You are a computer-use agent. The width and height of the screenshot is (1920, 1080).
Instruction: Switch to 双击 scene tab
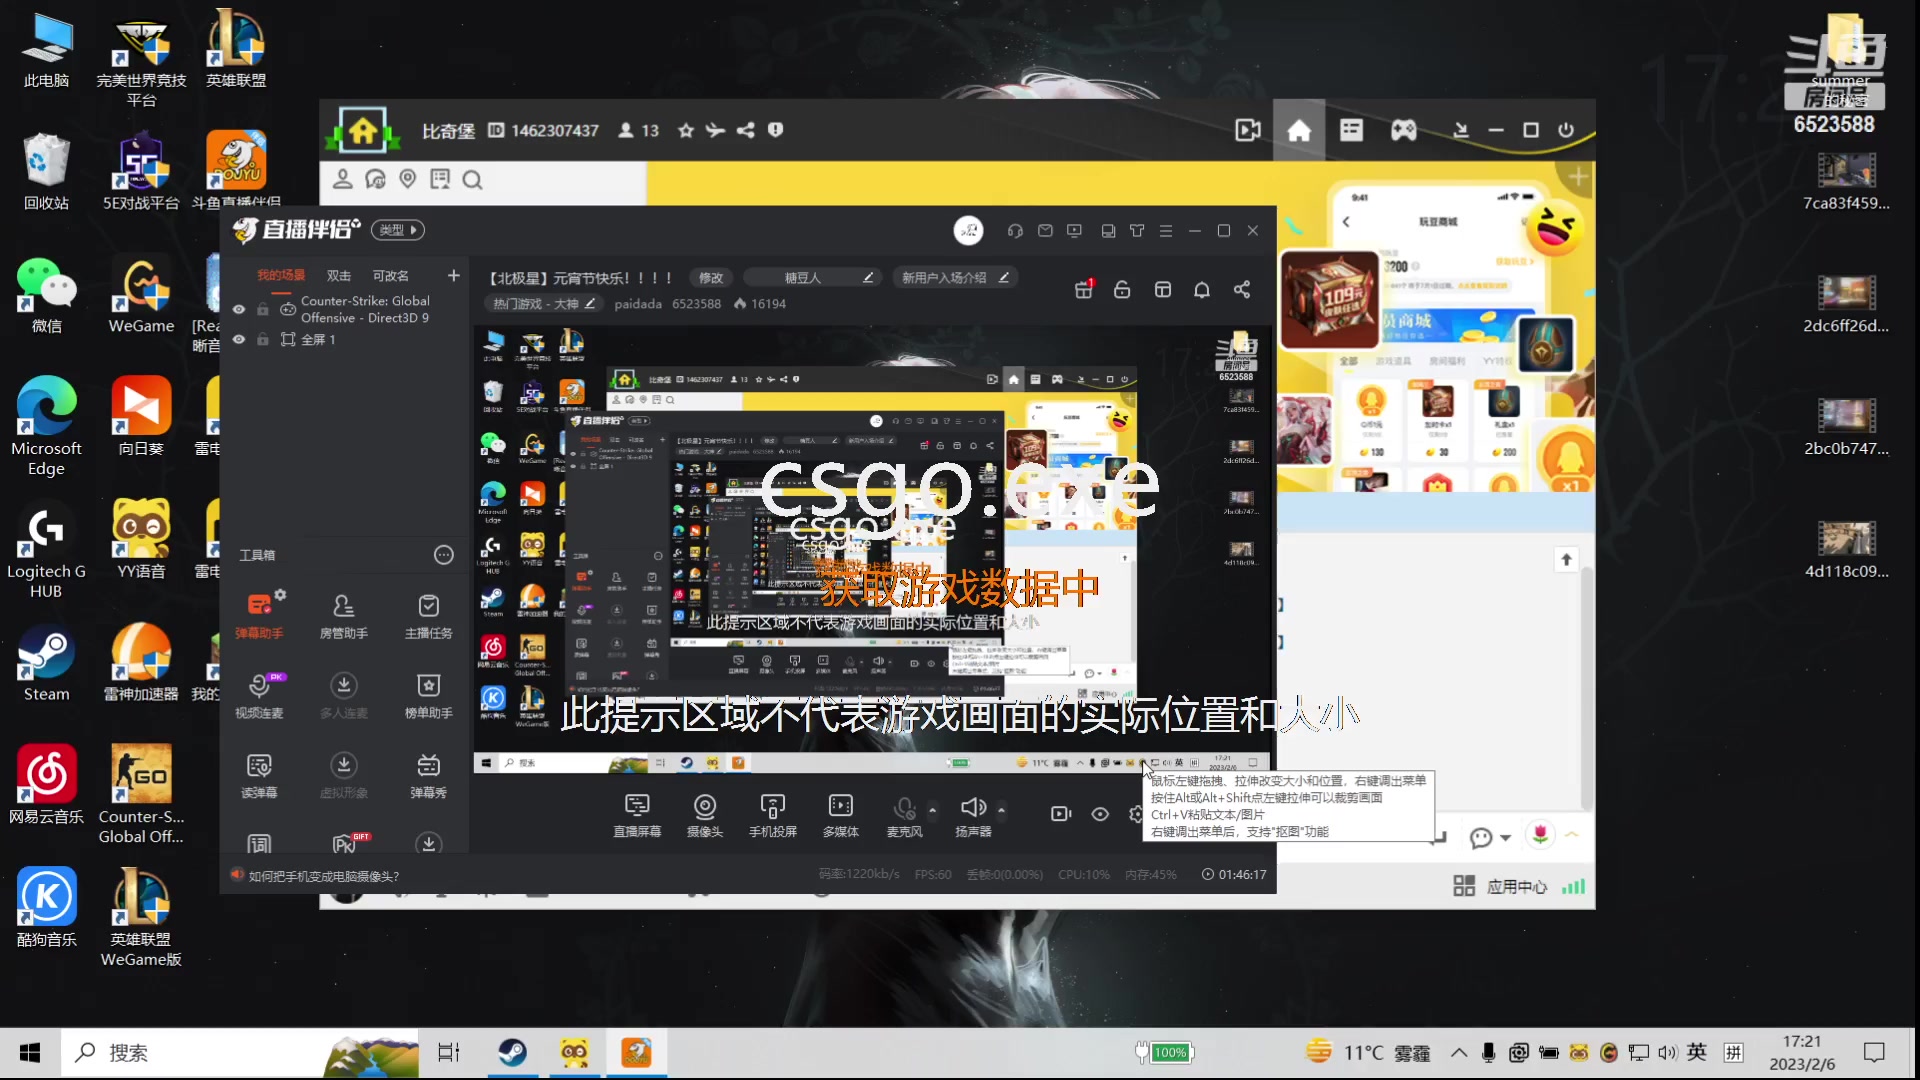coord(339,275)
